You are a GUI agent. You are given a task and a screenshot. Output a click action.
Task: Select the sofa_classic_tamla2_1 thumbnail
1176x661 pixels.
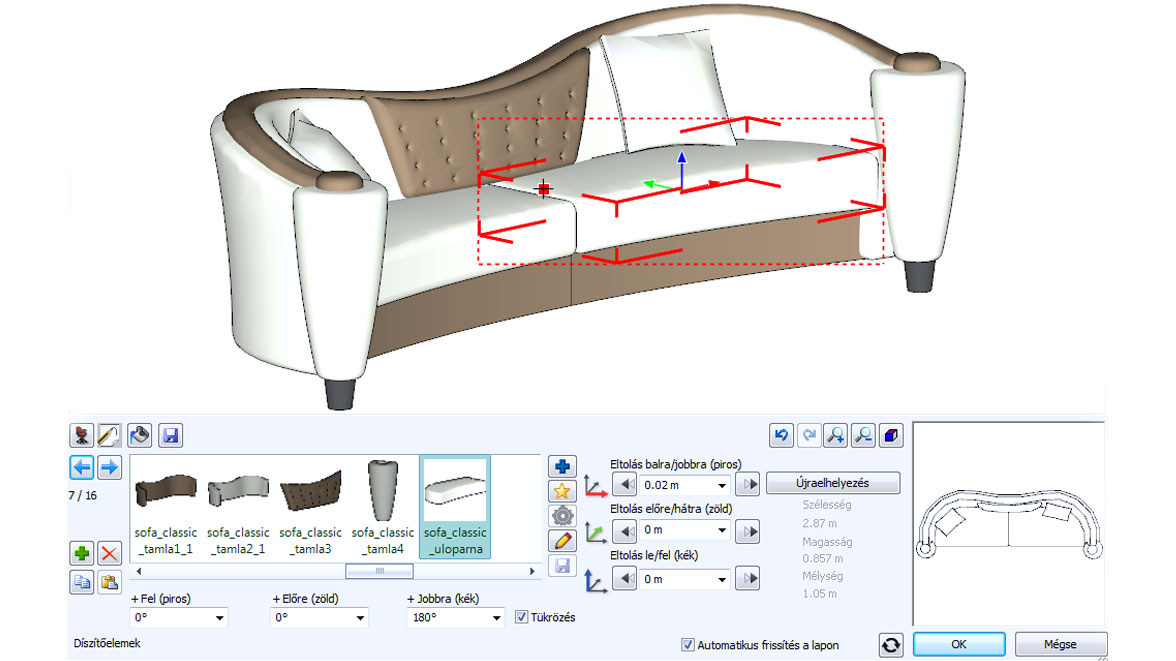pos(238,508)
